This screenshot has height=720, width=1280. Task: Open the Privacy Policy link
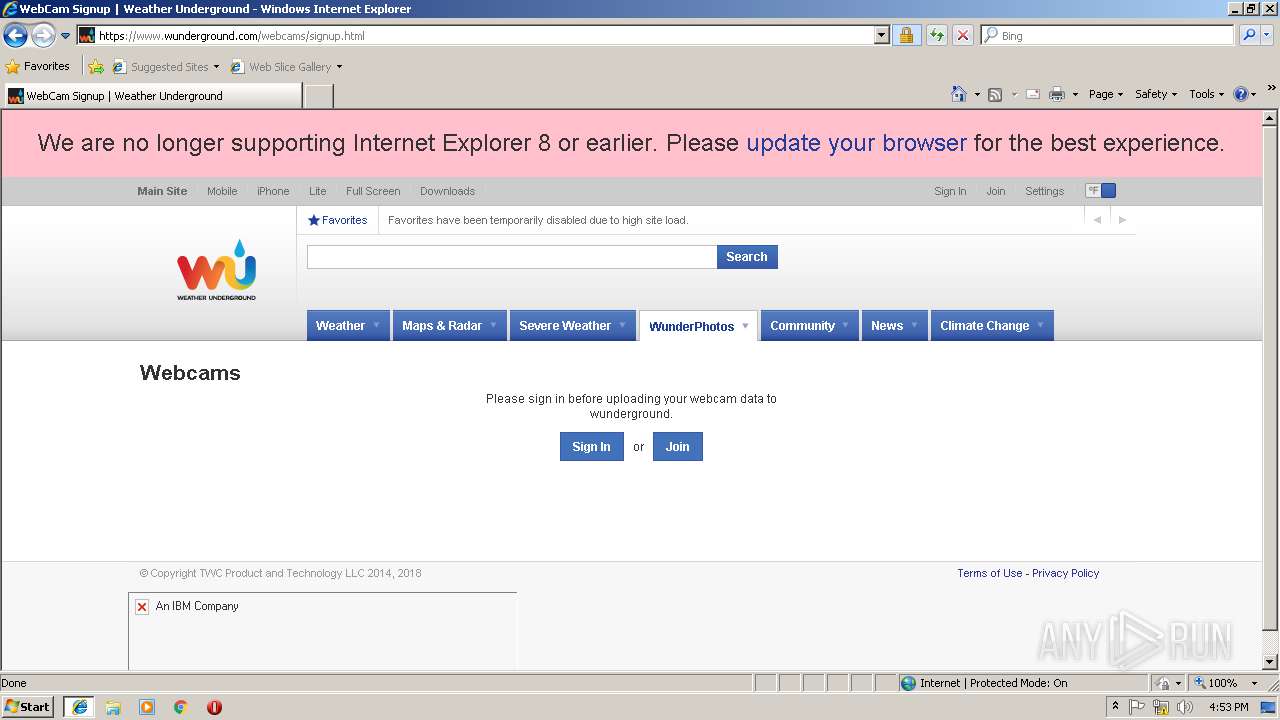click(x=1065, y=573)
